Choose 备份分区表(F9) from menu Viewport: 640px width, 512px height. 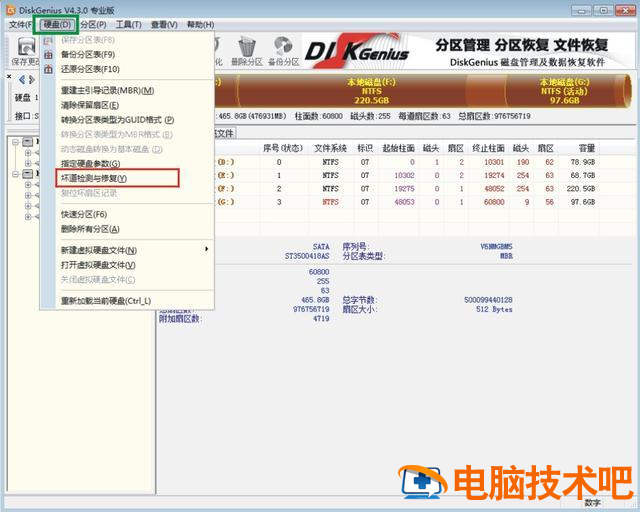[88, 54]
